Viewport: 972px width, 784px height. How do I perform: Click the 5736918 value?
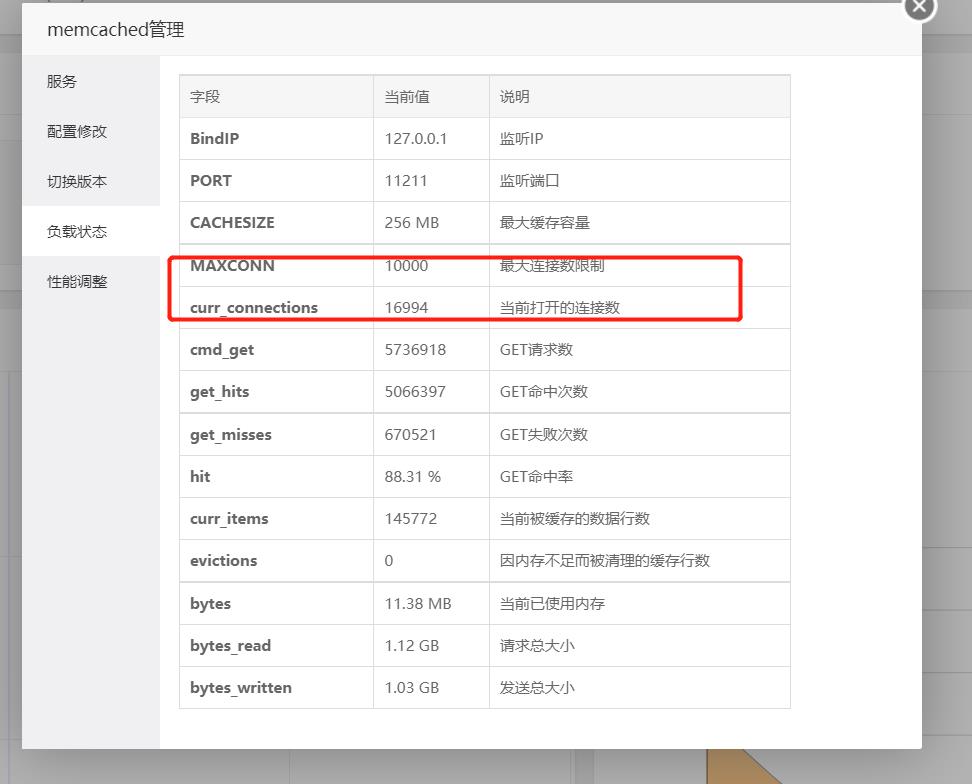pos(415,350)
